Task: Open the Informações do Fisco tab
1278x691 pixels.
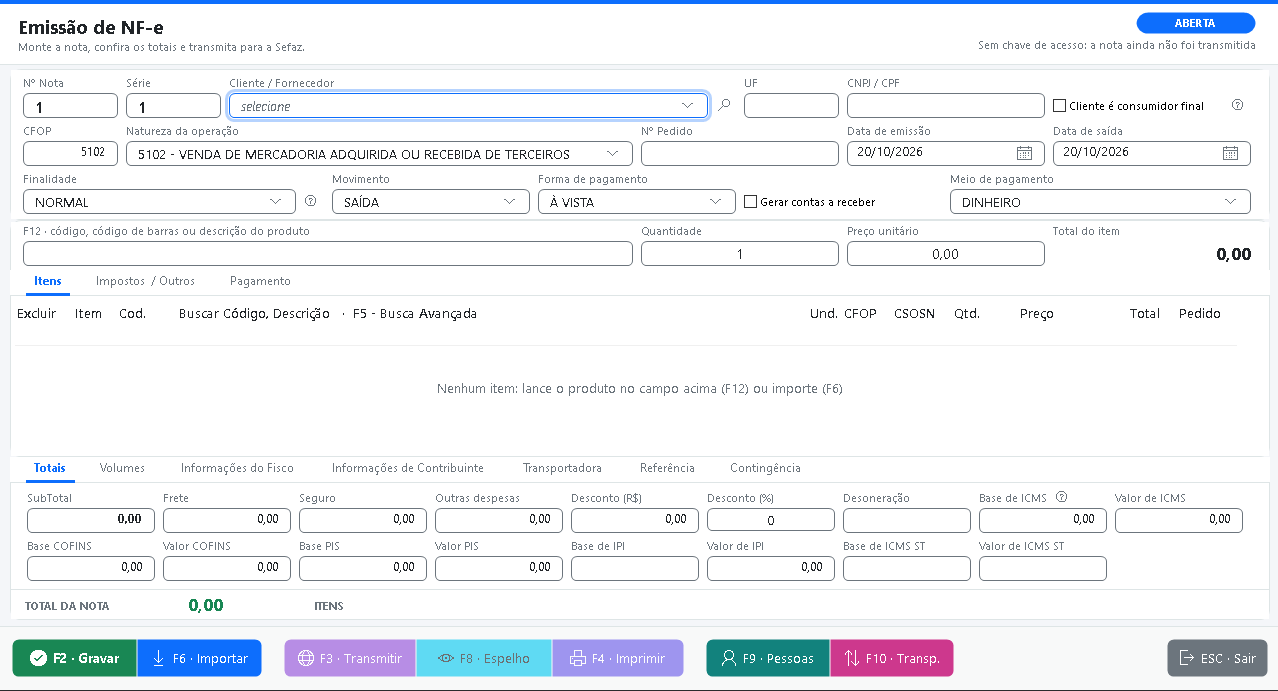Action: pos(237,468)
